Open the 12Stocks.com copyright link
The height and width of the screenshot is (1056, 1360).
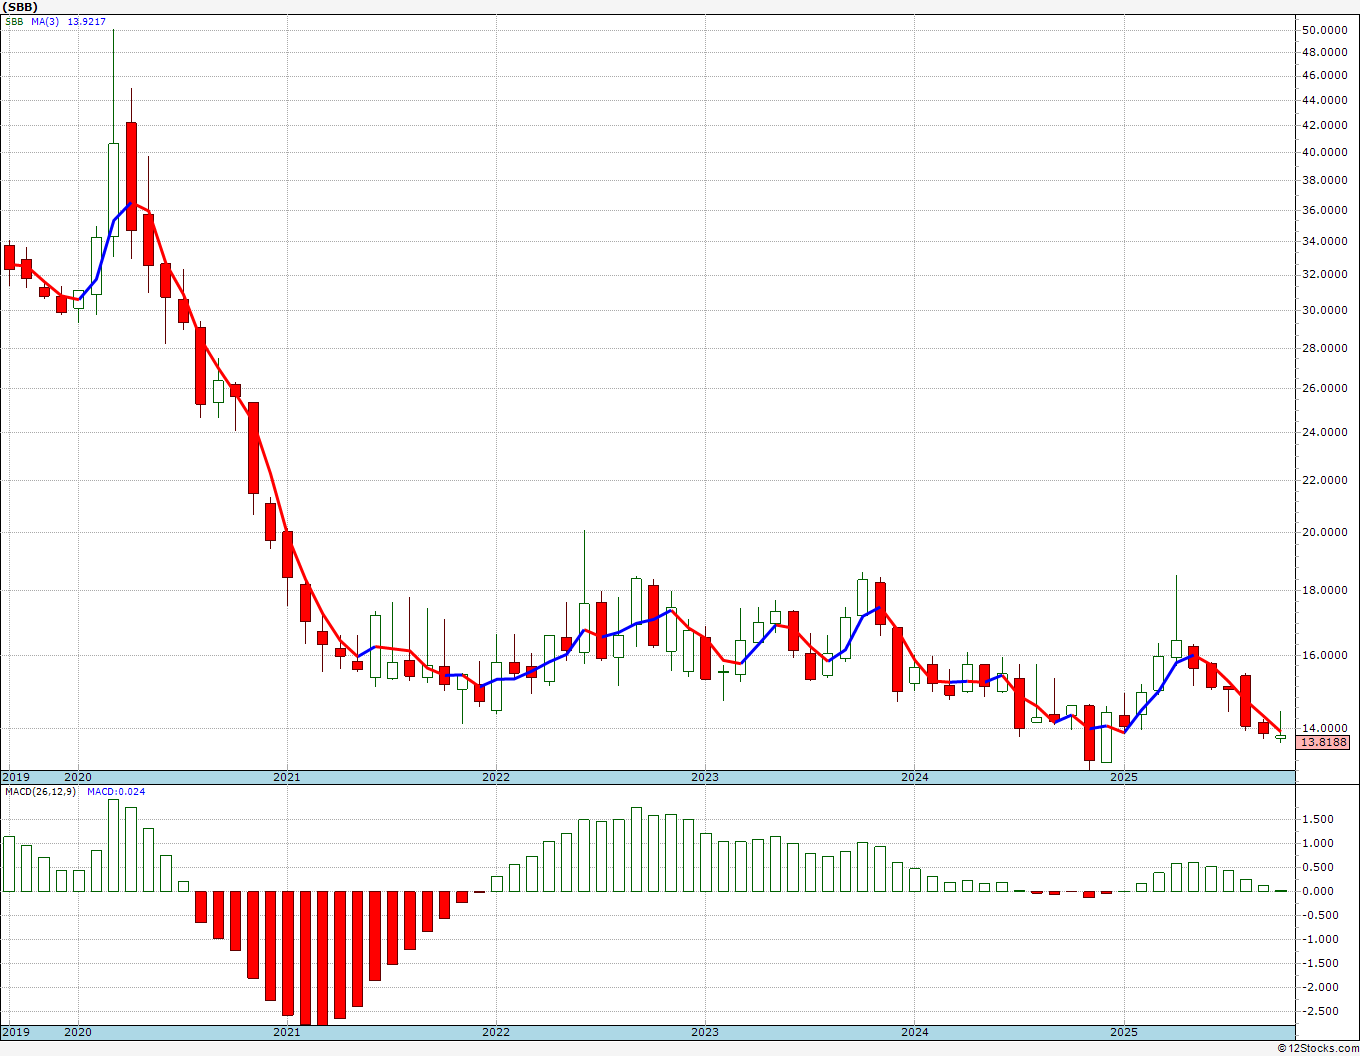click(x=1318, y=1048)
